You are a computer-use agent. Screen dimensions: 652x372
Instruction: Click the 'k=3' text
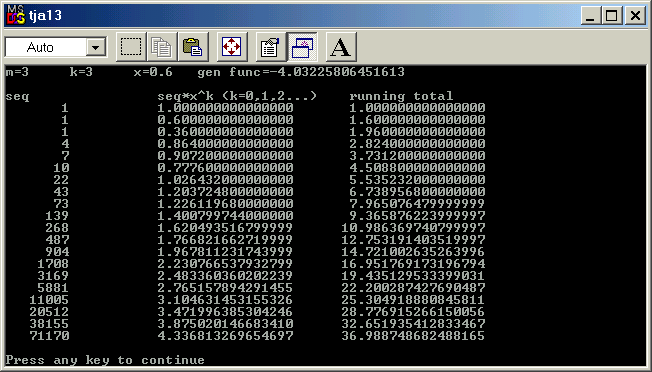[x=81, y=72]
